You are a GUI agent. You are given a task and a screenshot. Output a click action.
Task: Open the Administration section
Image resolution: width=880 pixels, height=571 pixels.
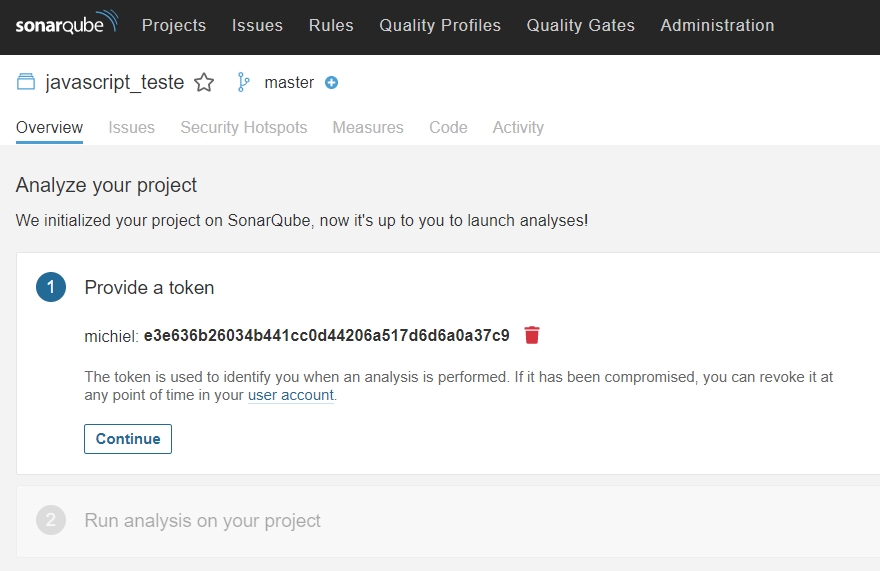tap(717, 25)
